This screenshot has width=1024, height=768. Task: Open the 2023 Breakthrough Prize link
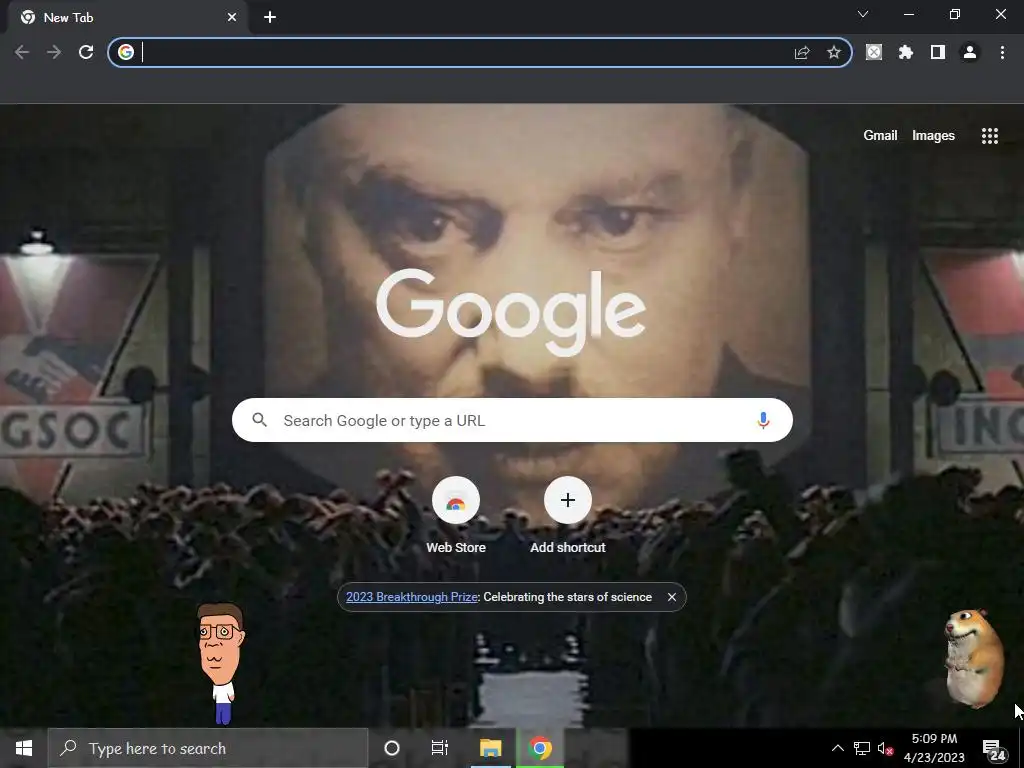(x=412, y=597)
